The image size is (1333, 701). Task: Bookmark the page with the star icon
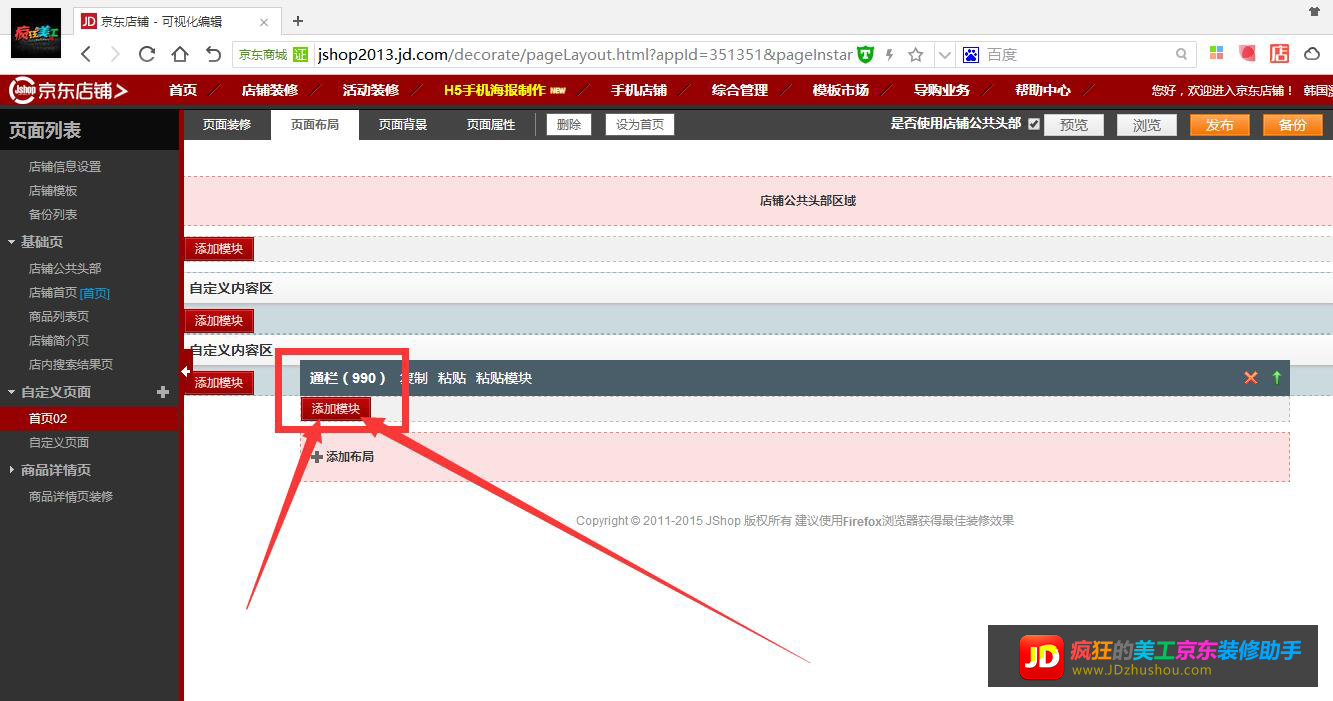point(915,55)
